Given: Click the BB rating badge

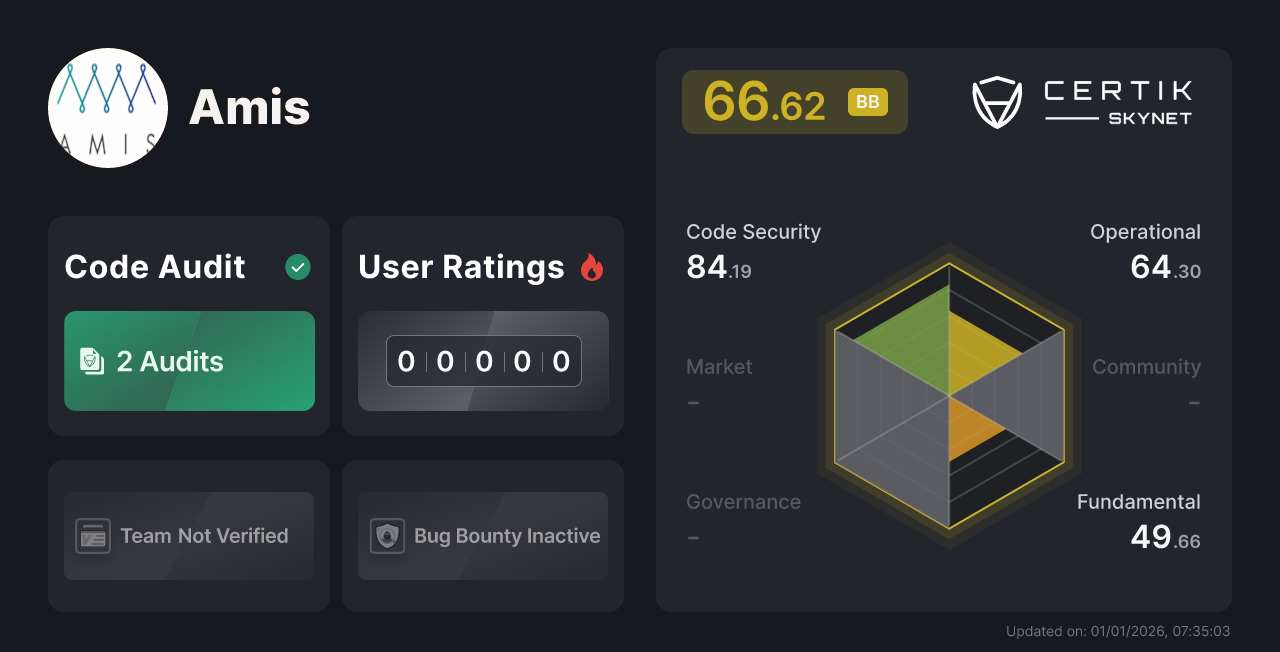Looking at the screenshot, I should 867,101.
